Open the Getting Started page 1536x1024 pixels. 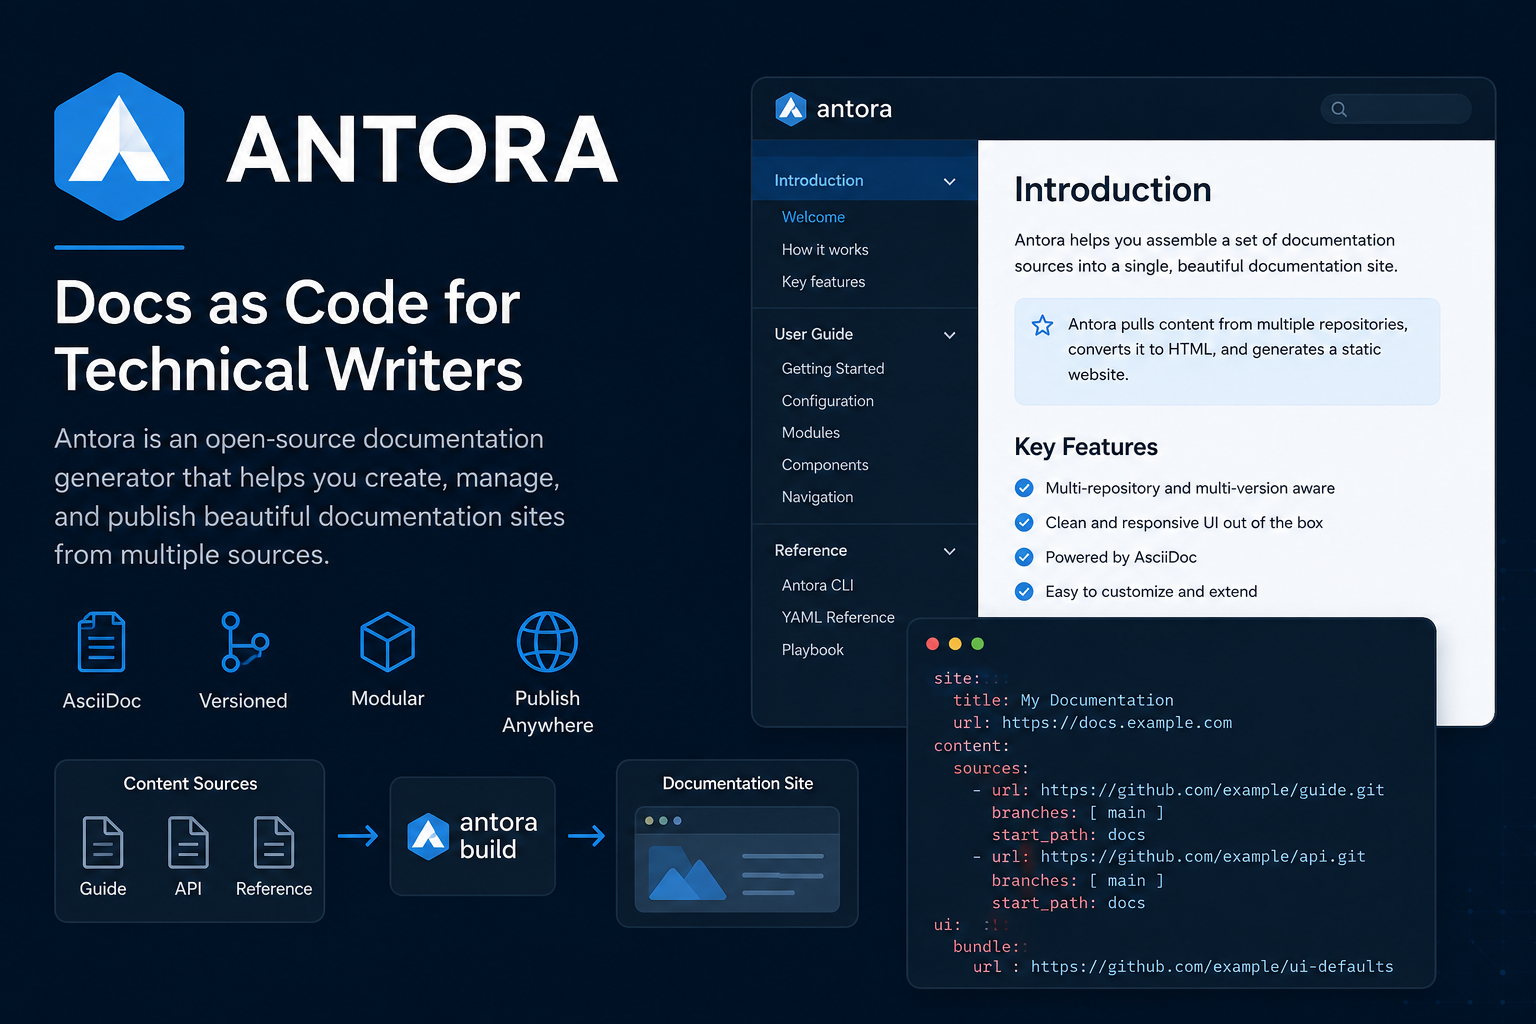(833, 368)
